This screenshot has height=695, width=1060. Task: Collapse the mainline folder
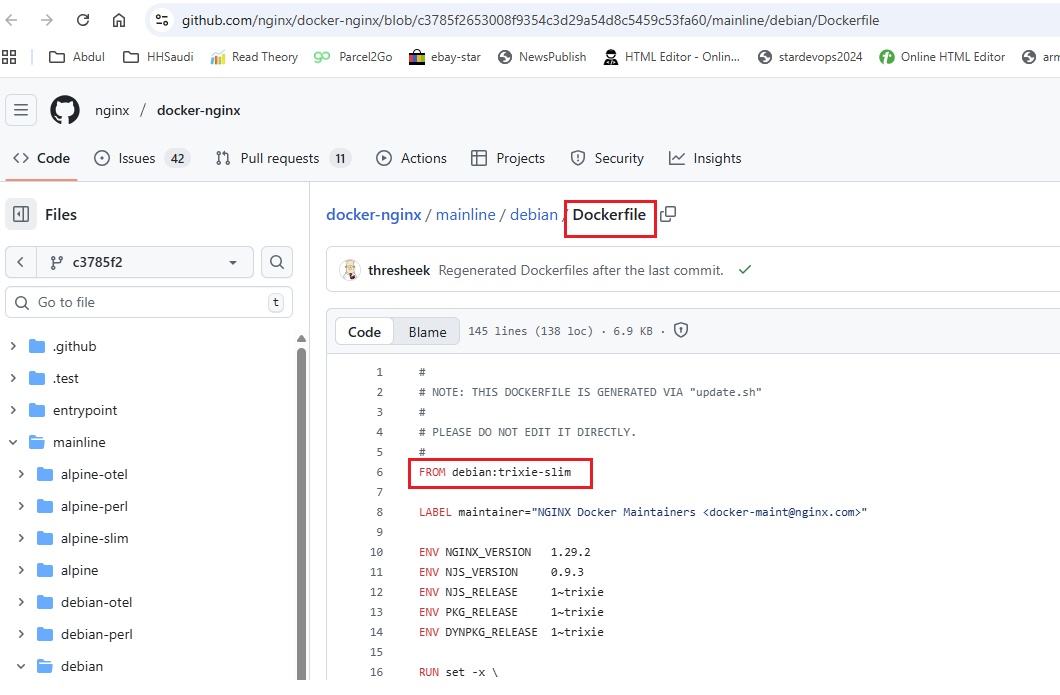13,442
